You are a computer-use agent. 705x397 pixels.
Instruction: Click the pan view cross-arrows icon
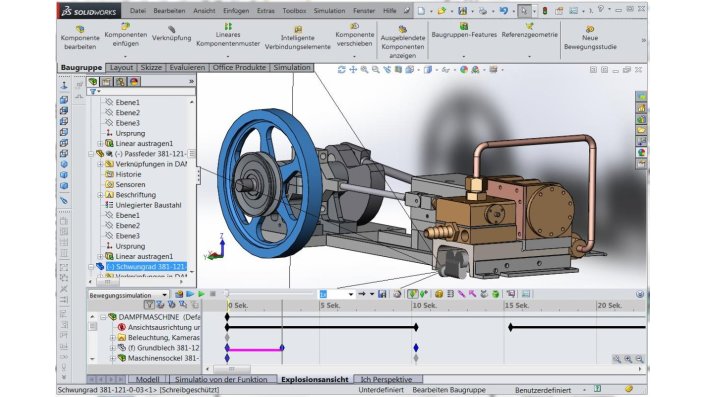[353, 70]
